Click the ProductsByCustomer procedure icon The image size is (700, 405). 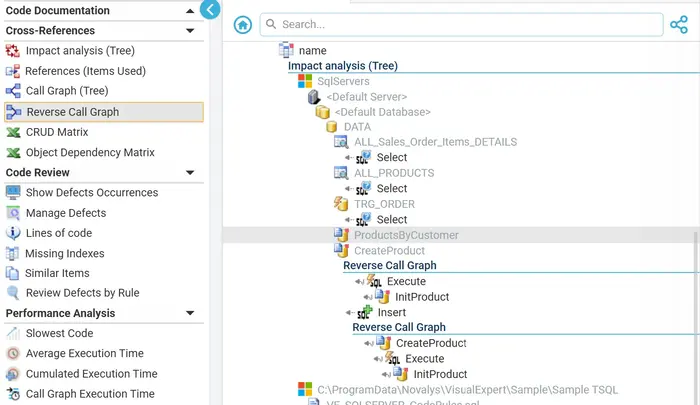coord(342,235)
